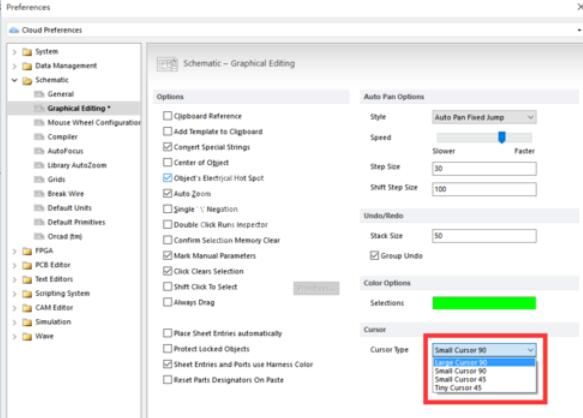Toggle Center of Object checkbox
Image resolution: width=583 pixels, height=418 pixels.
(167, 163)
